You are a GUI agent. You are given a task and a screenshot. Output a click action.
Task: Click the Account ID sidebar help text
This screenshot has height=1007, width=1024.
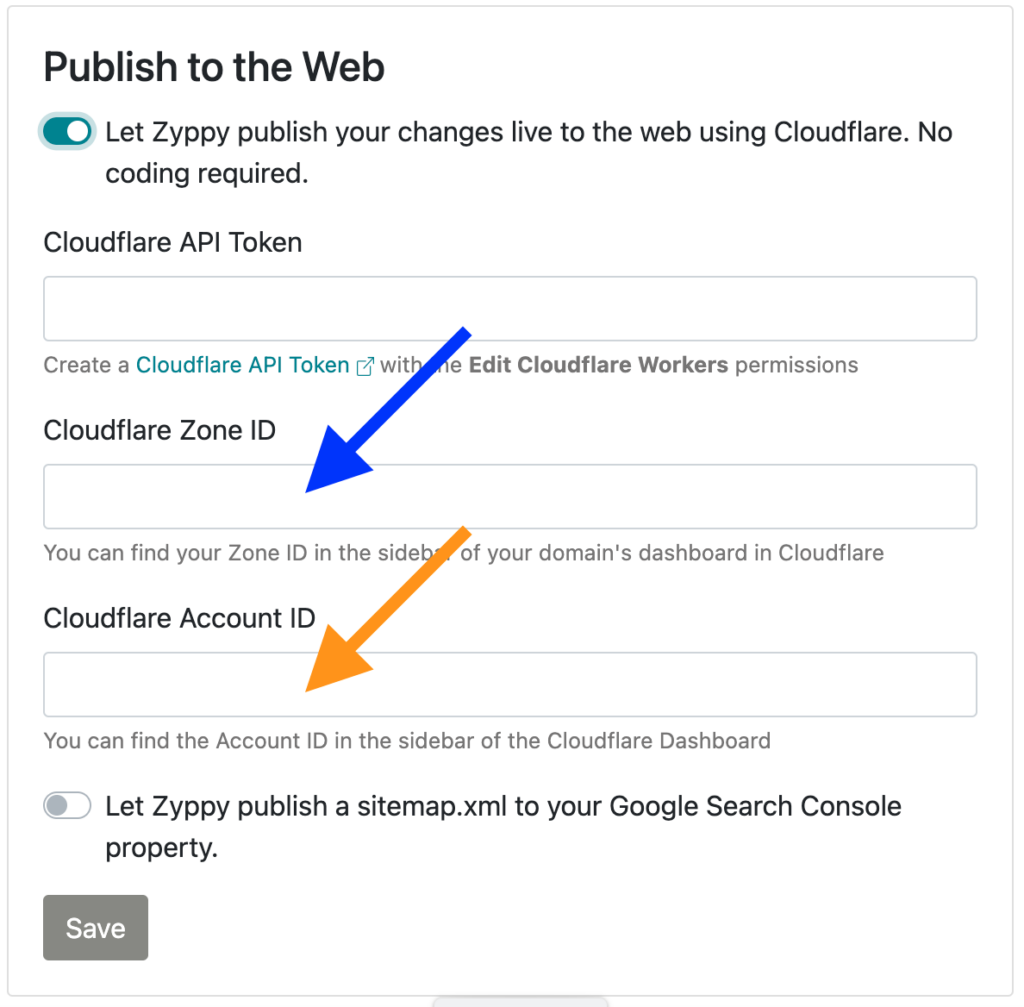(x=407, y=741)
